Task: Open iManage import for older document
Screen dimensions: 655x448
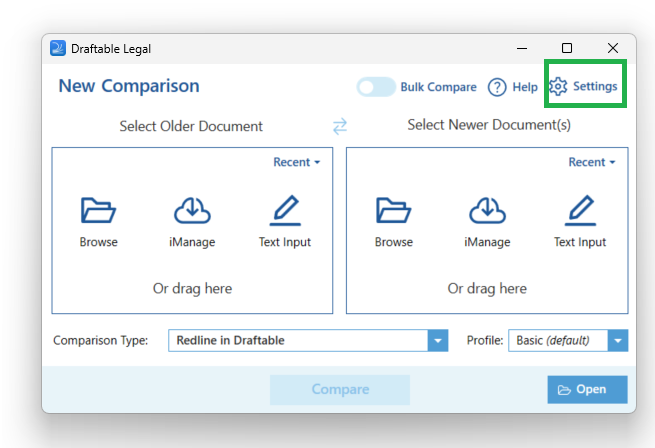Action: point(192,211)
